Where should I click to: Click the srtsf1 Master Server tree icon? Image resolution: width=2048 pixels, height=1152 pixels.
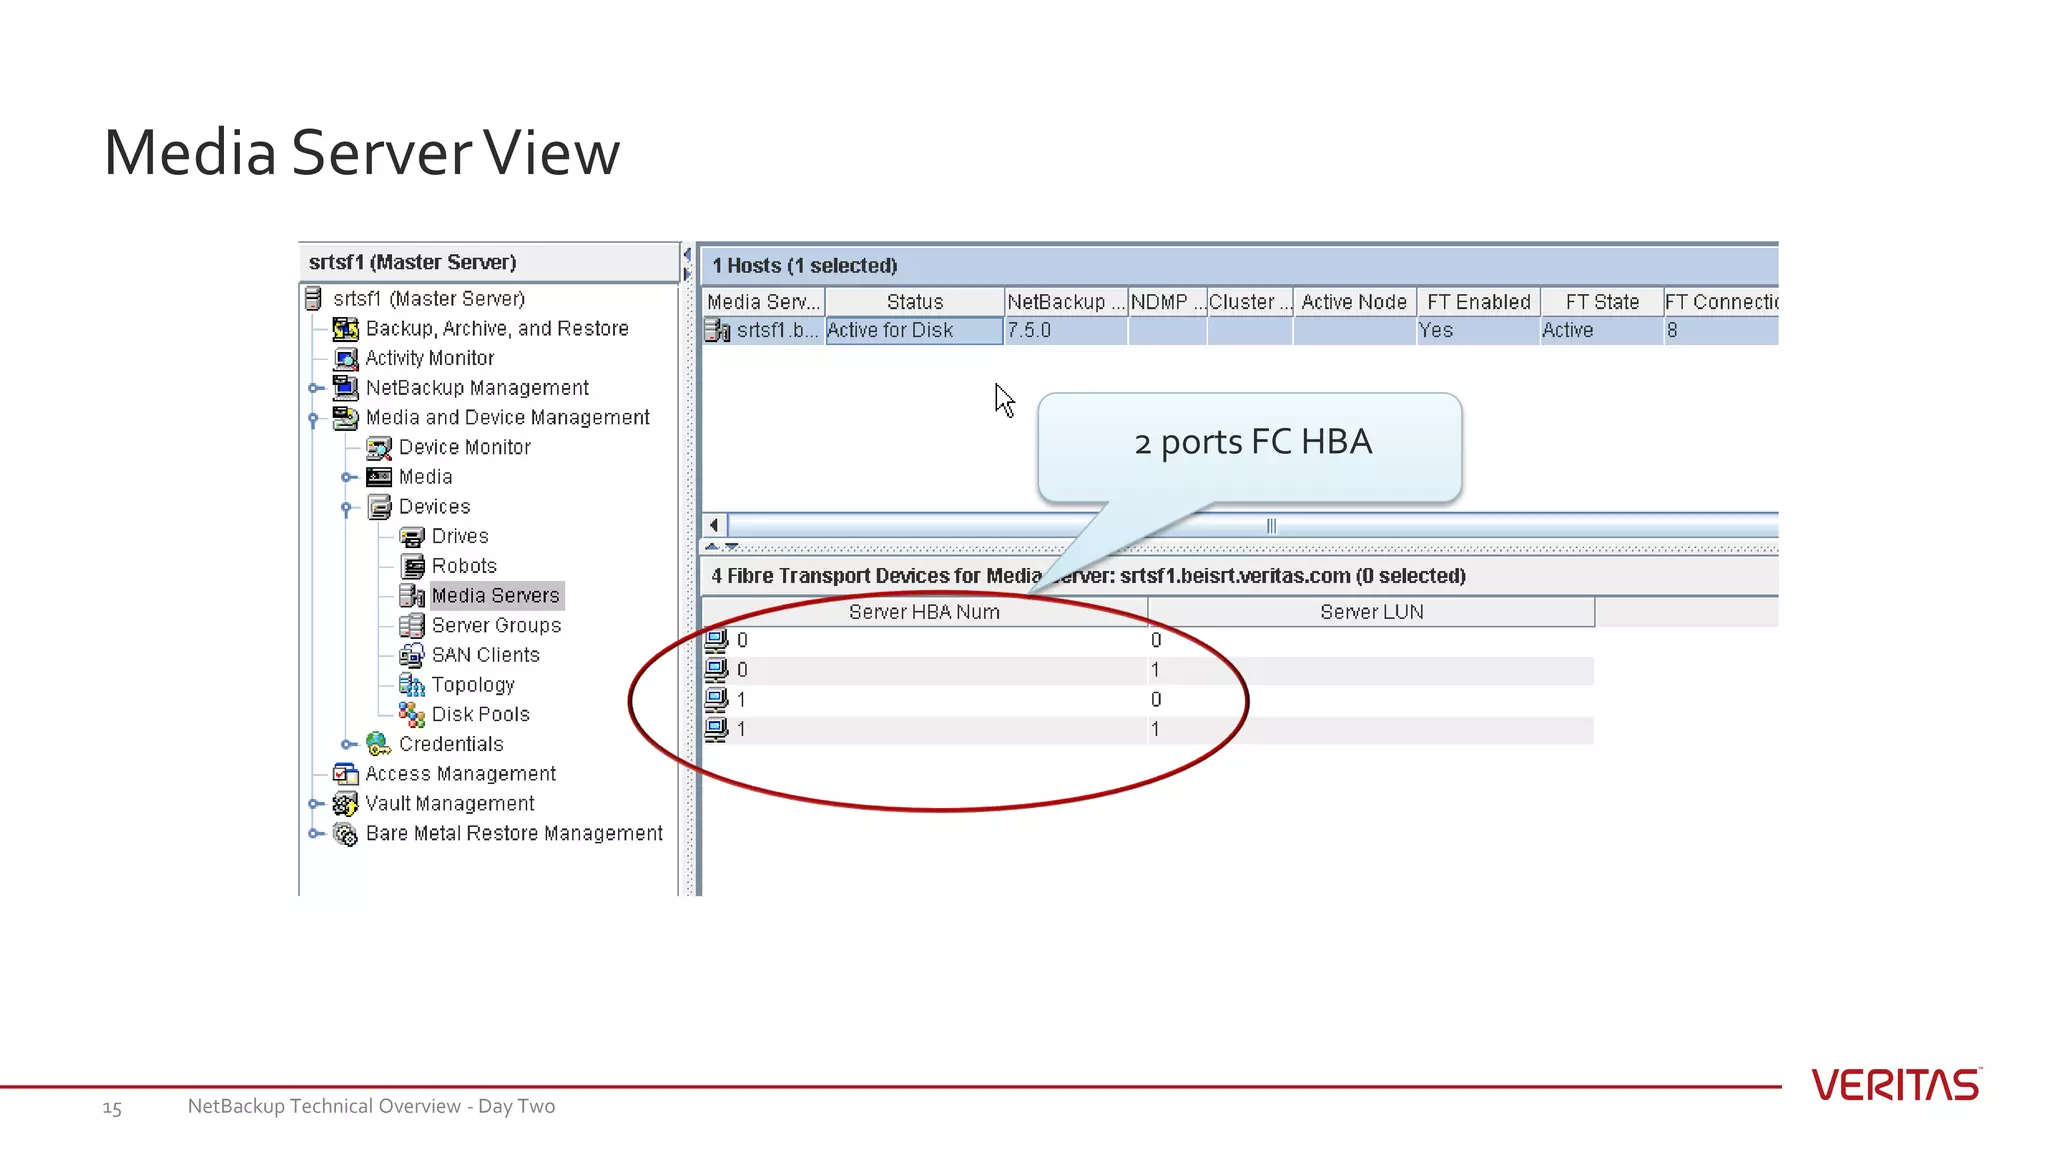[x=313, y=298]
